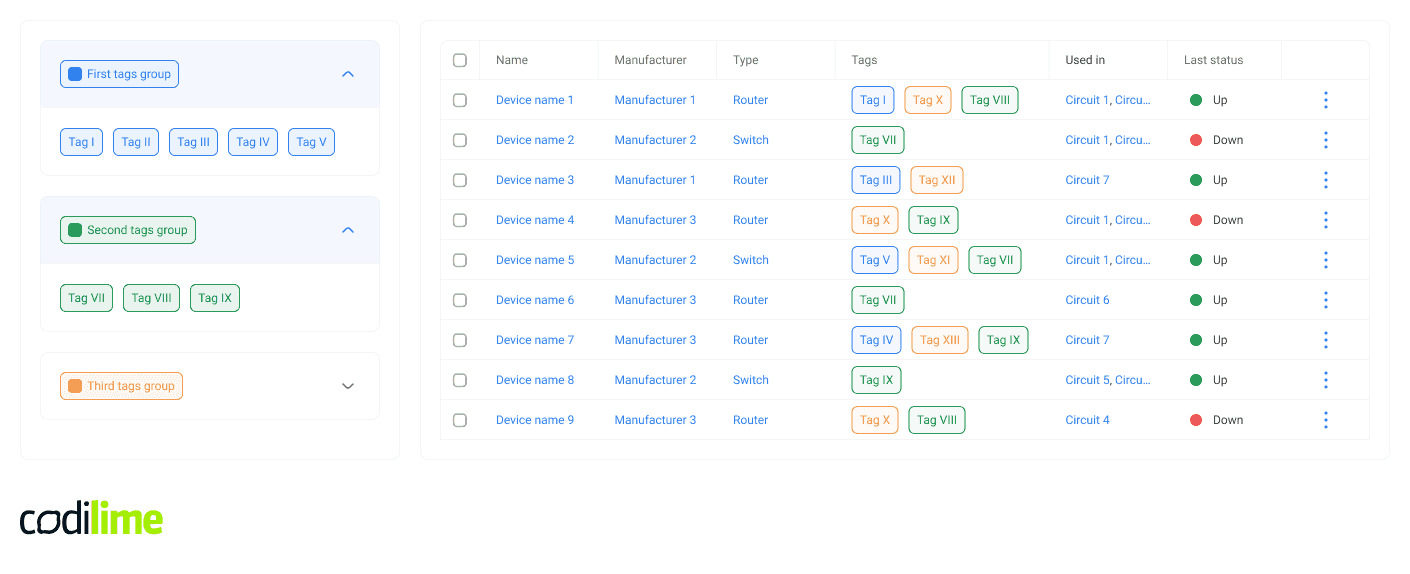The width and height of the screenshot is (1410, 574).
Task: Select Tag IV in the First tags group panel
Action: point(253,142)
